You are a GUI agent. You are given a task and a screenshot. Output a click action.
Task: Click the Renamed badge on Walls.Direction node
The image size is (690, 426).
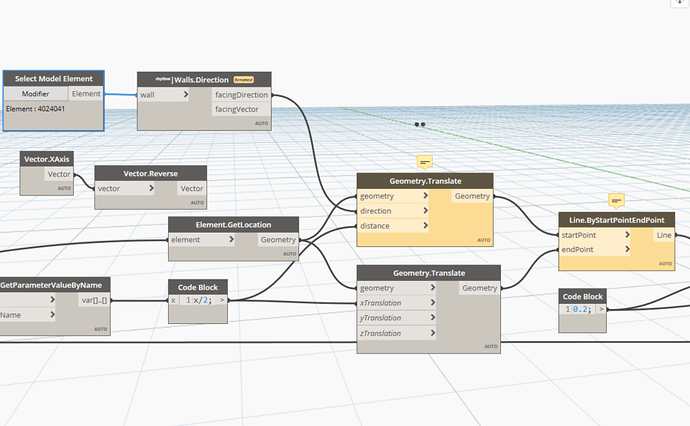[x=243, y=78]
